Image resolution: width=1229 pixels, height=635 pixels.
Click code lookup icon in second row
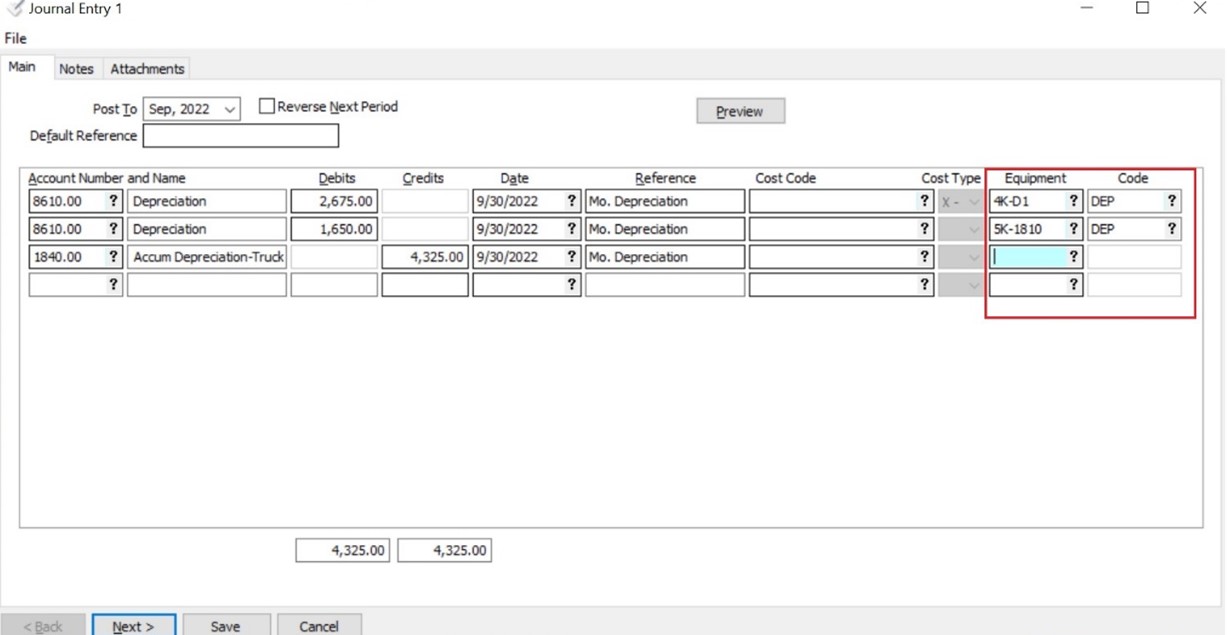[1171, 229]
